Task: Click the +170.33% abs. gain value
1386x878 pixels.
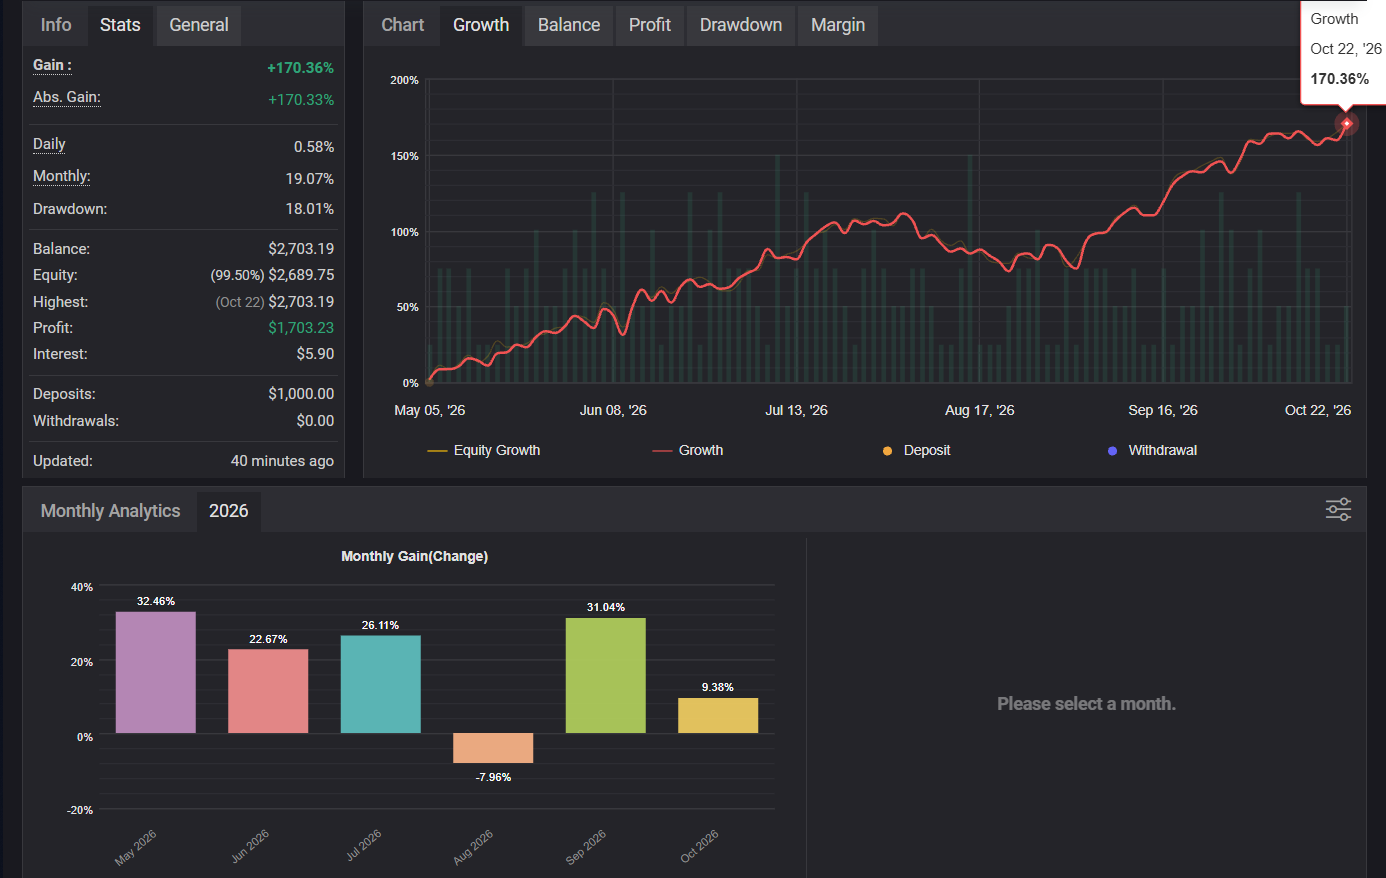Action: (x=301, y=100)
